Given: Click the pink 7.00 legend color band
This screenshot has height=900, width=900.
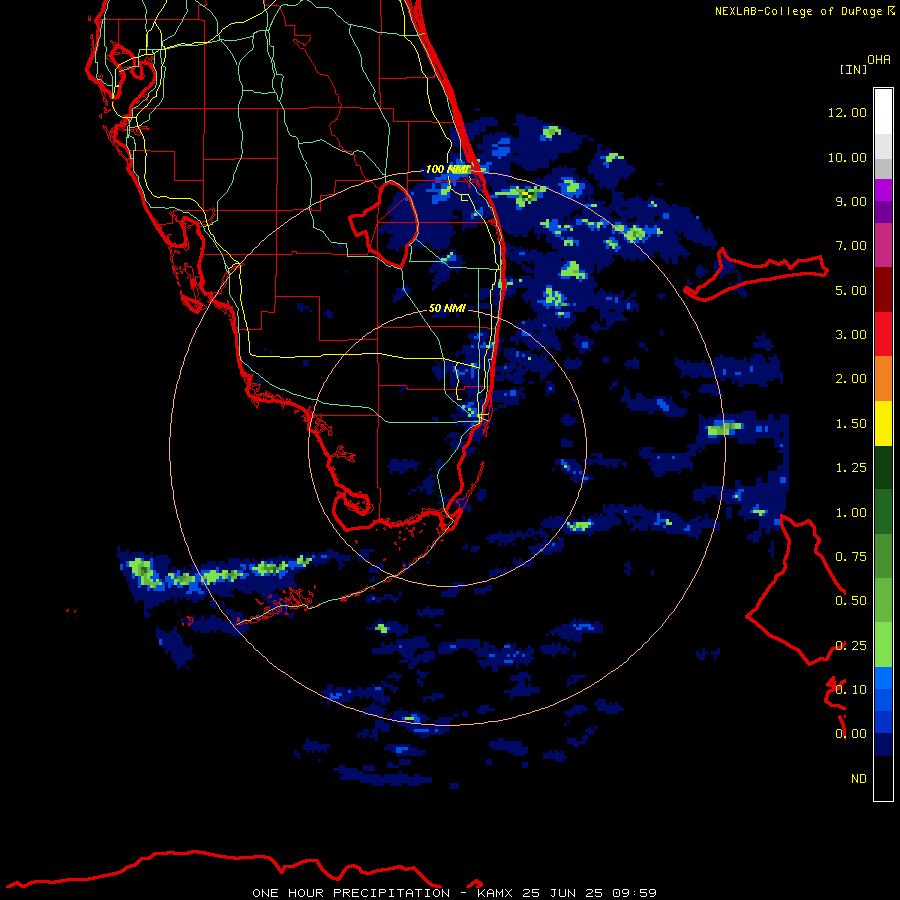Looking at the screenshot, I should point(883,245).
